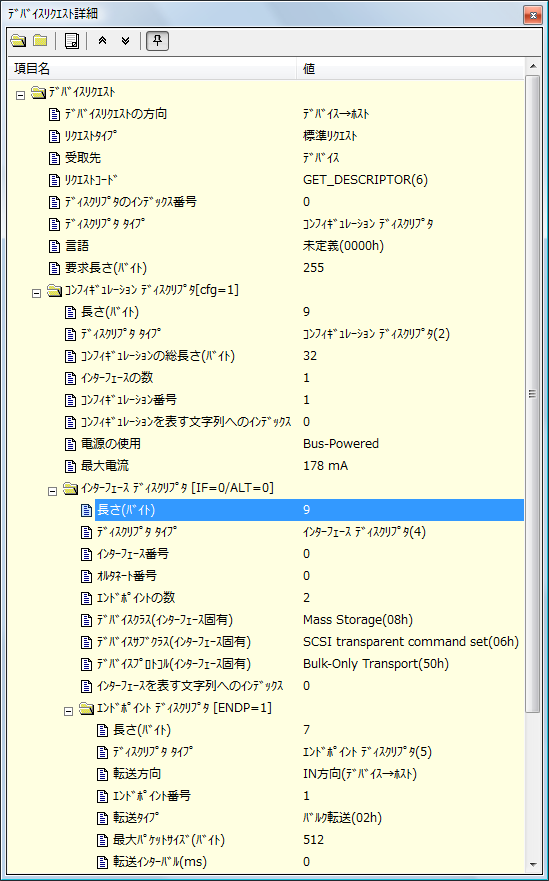Click the save document toolbar icon
This screenshot has width=549, height=881.
click(x=71, y=40)
